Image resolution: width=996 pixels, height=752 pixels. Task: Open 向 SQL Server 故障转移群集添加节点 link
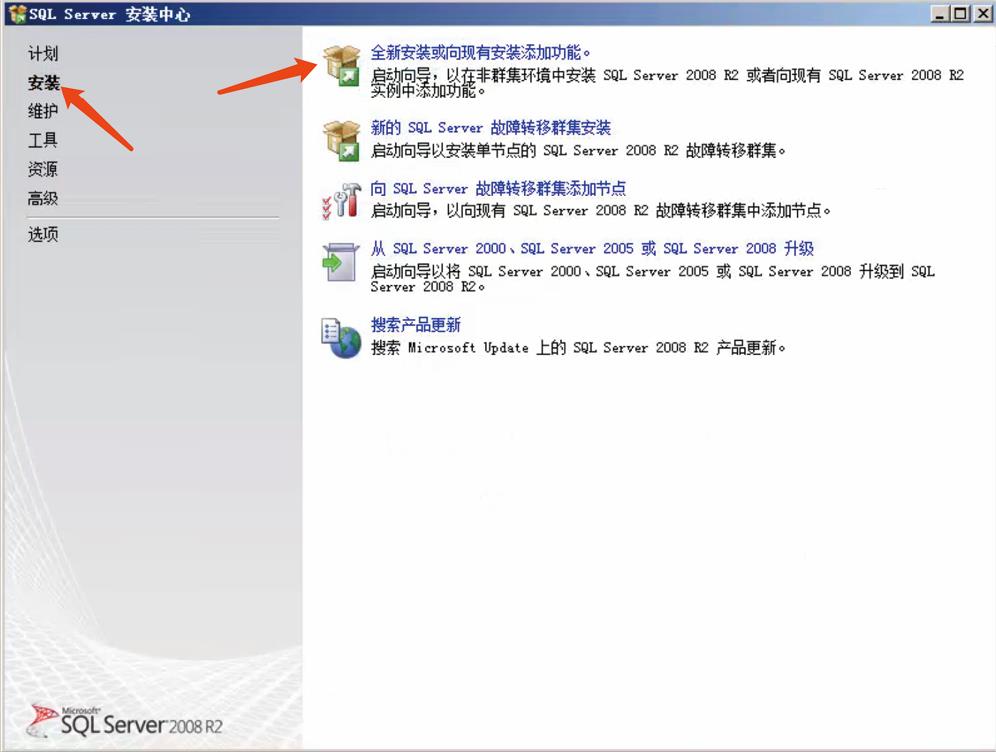(x=498, y=189)
